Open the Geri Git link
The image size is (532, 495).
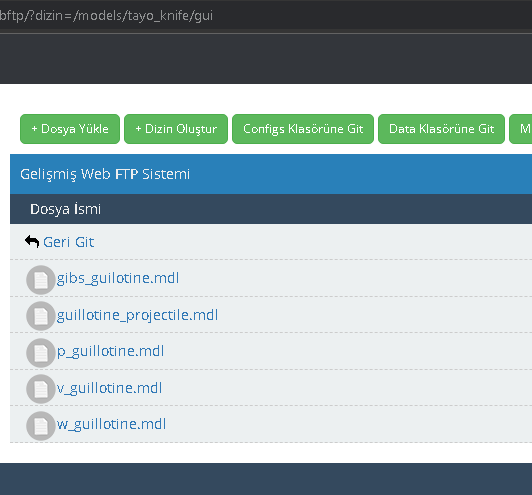pos(69,242)
